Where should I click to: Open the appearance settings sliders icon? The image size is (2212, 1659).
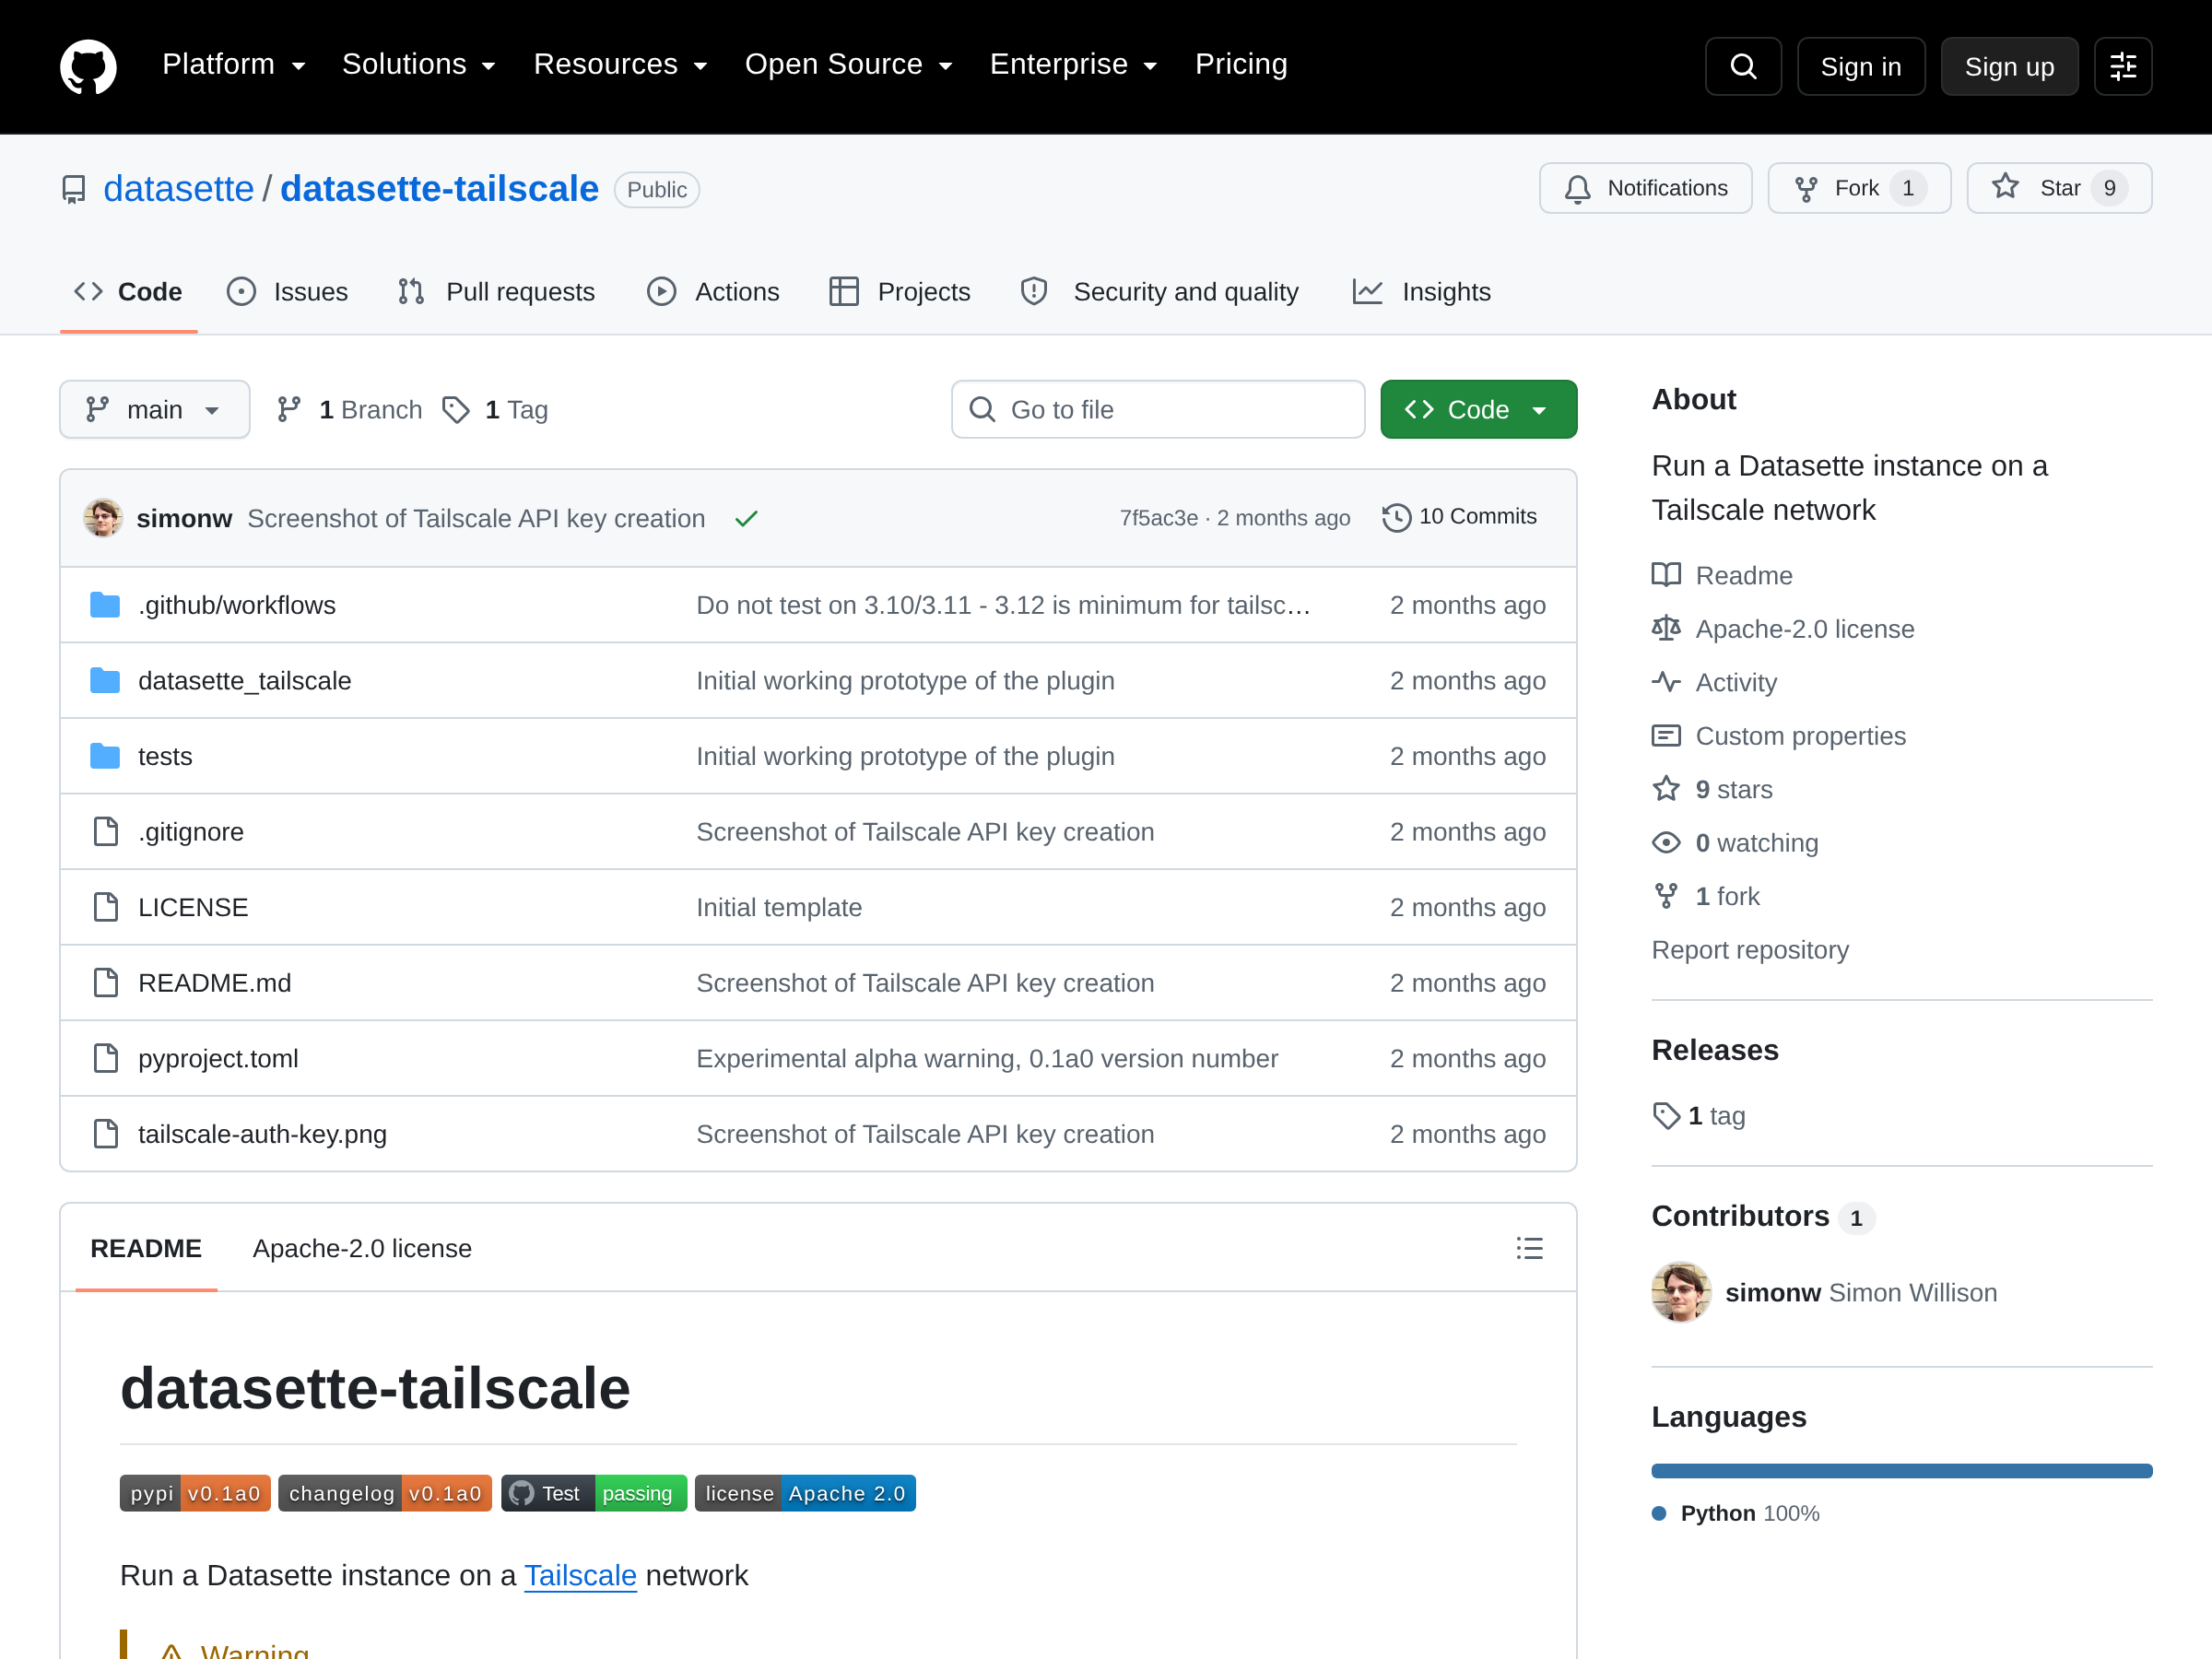tap(2122, 66)
